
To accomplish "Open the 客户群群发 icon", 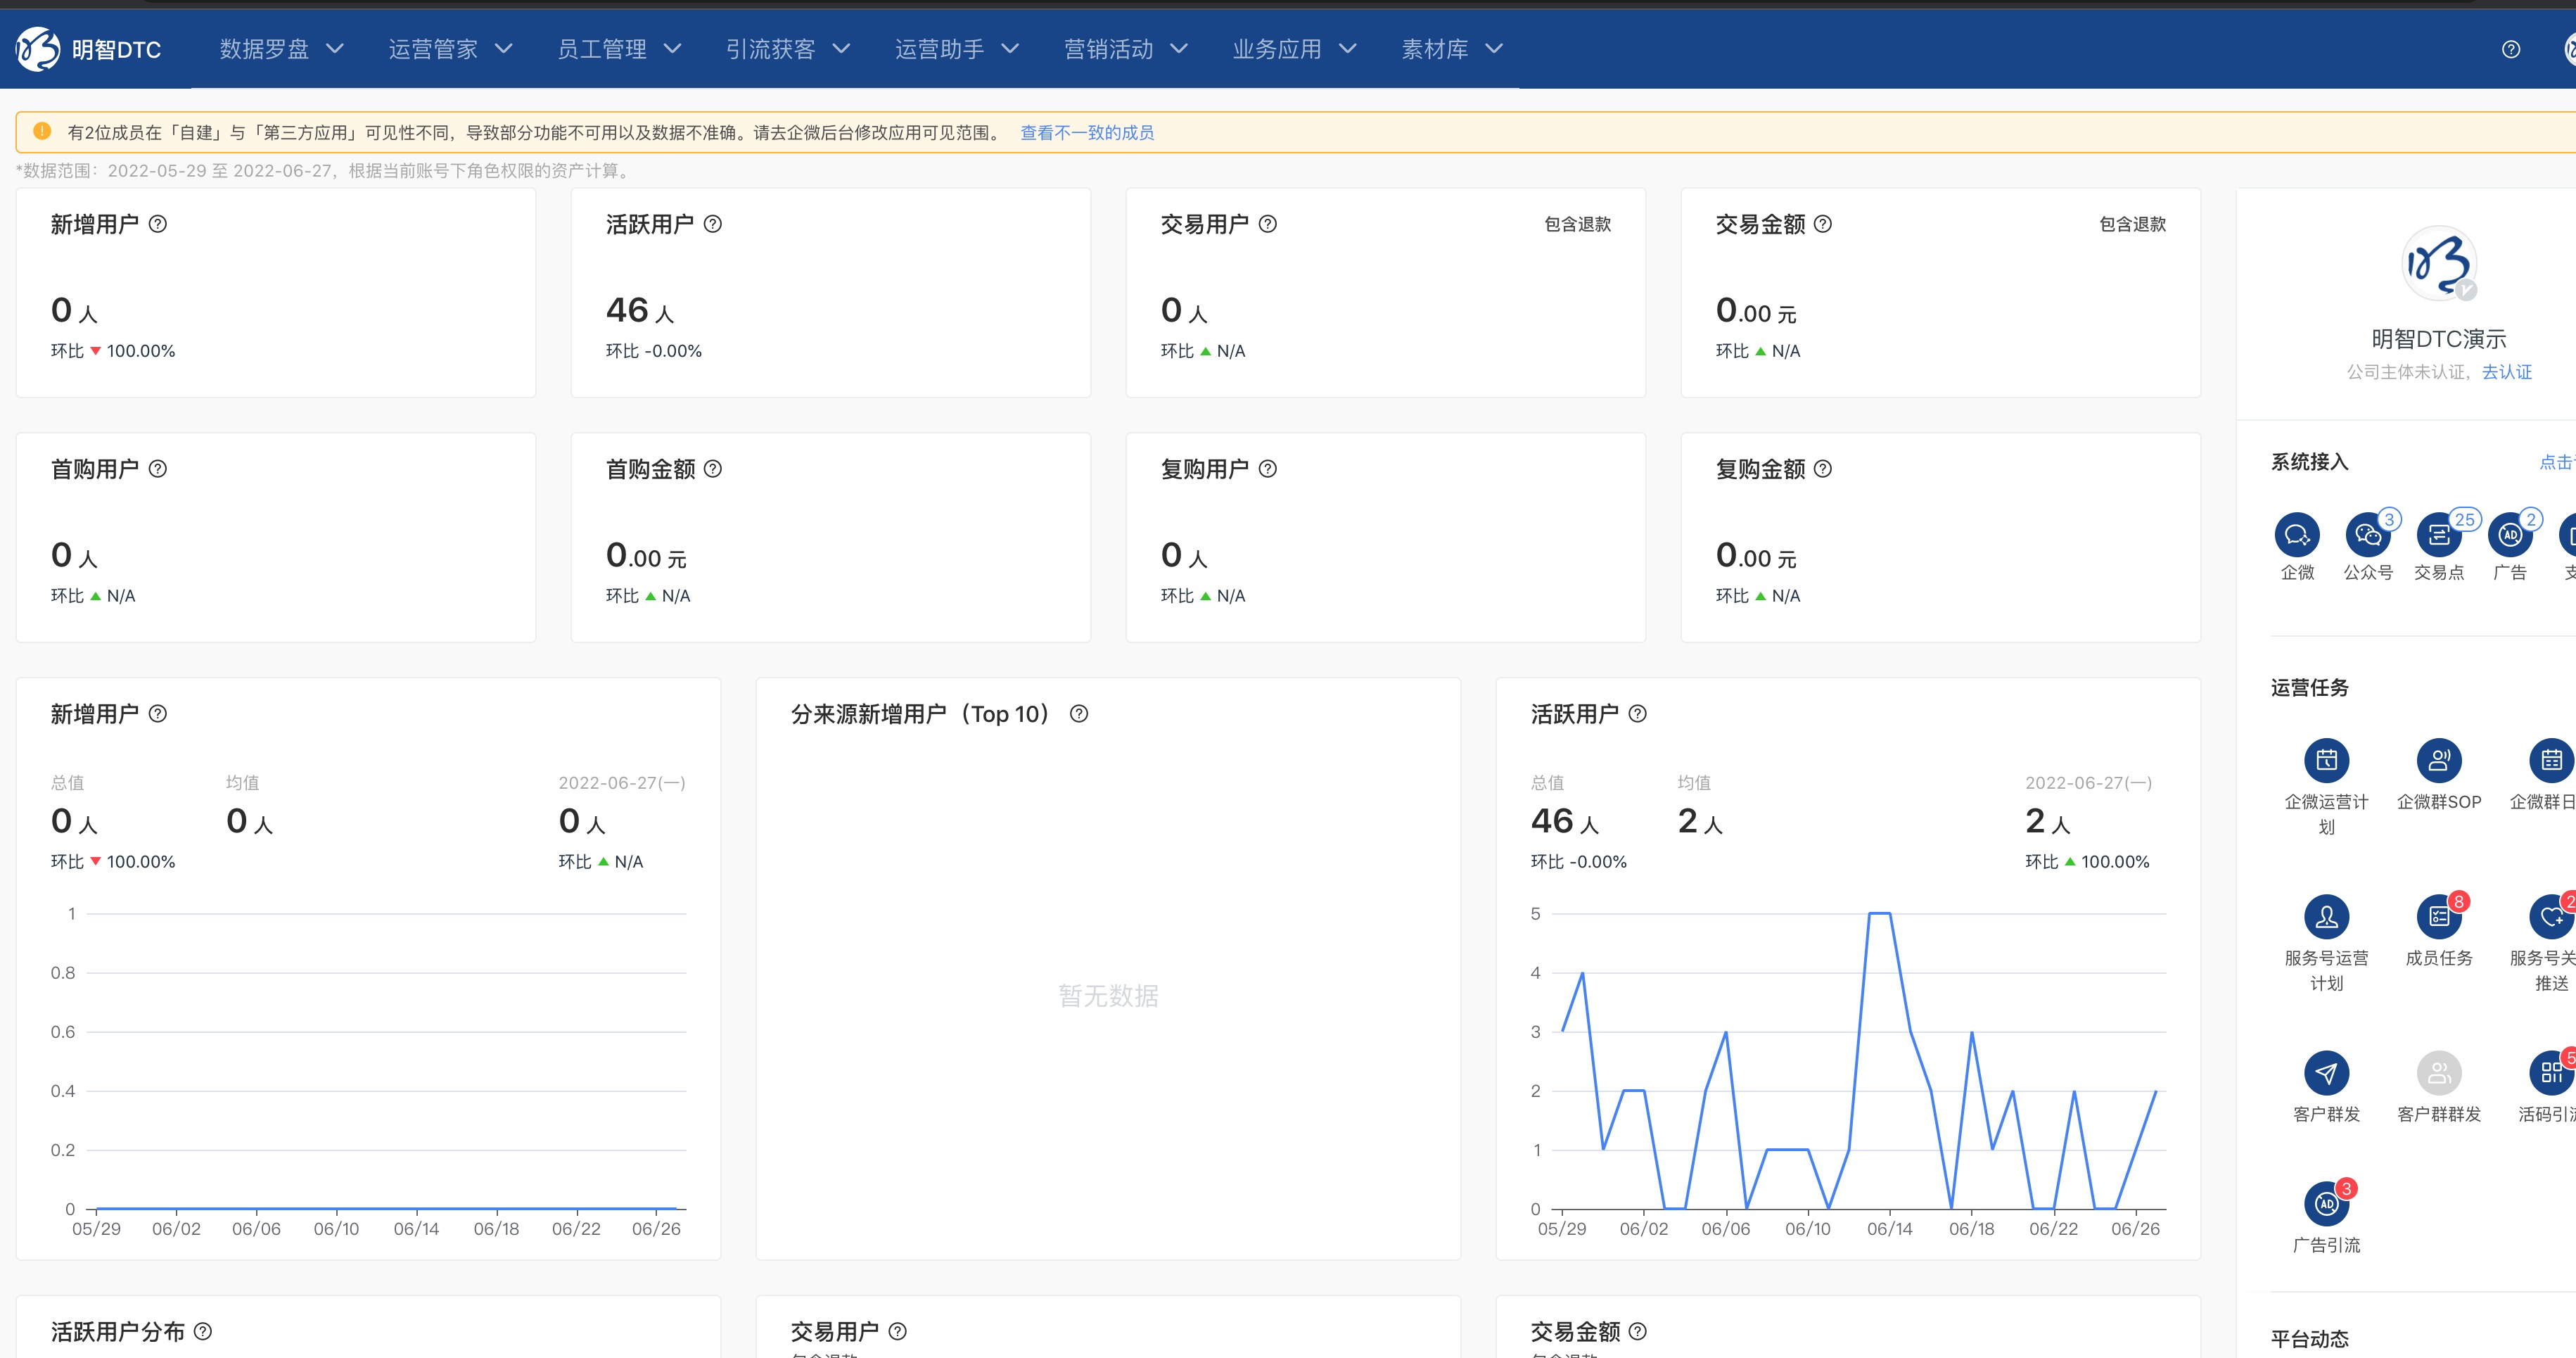I will click(2439, 1073).
